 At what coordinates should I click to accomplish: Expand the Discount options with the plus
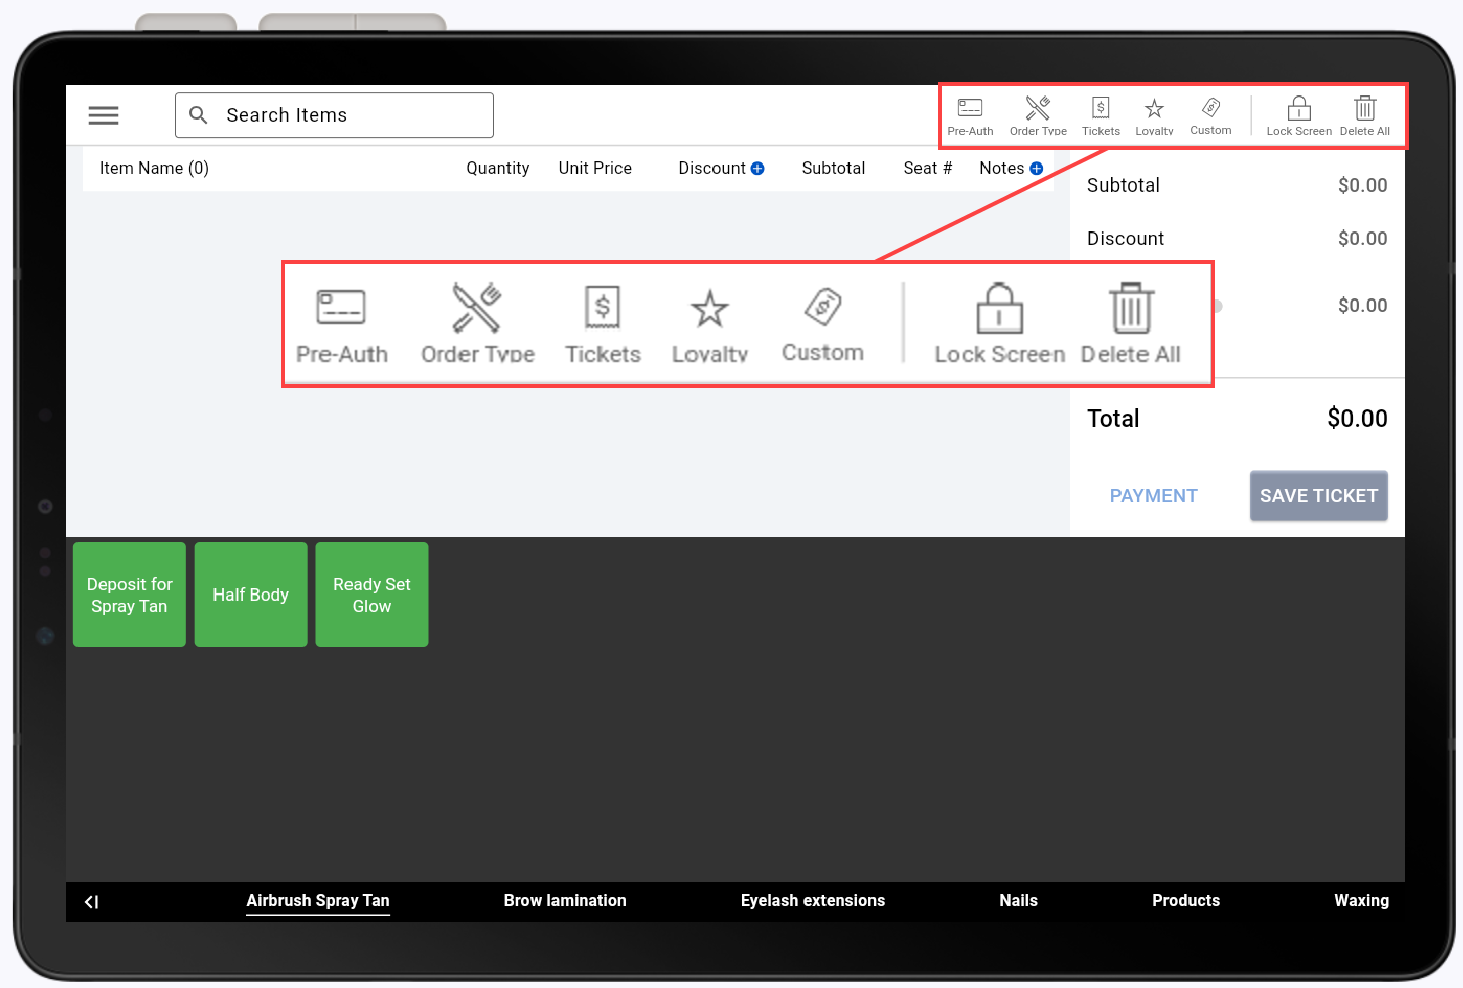[757, 168]
